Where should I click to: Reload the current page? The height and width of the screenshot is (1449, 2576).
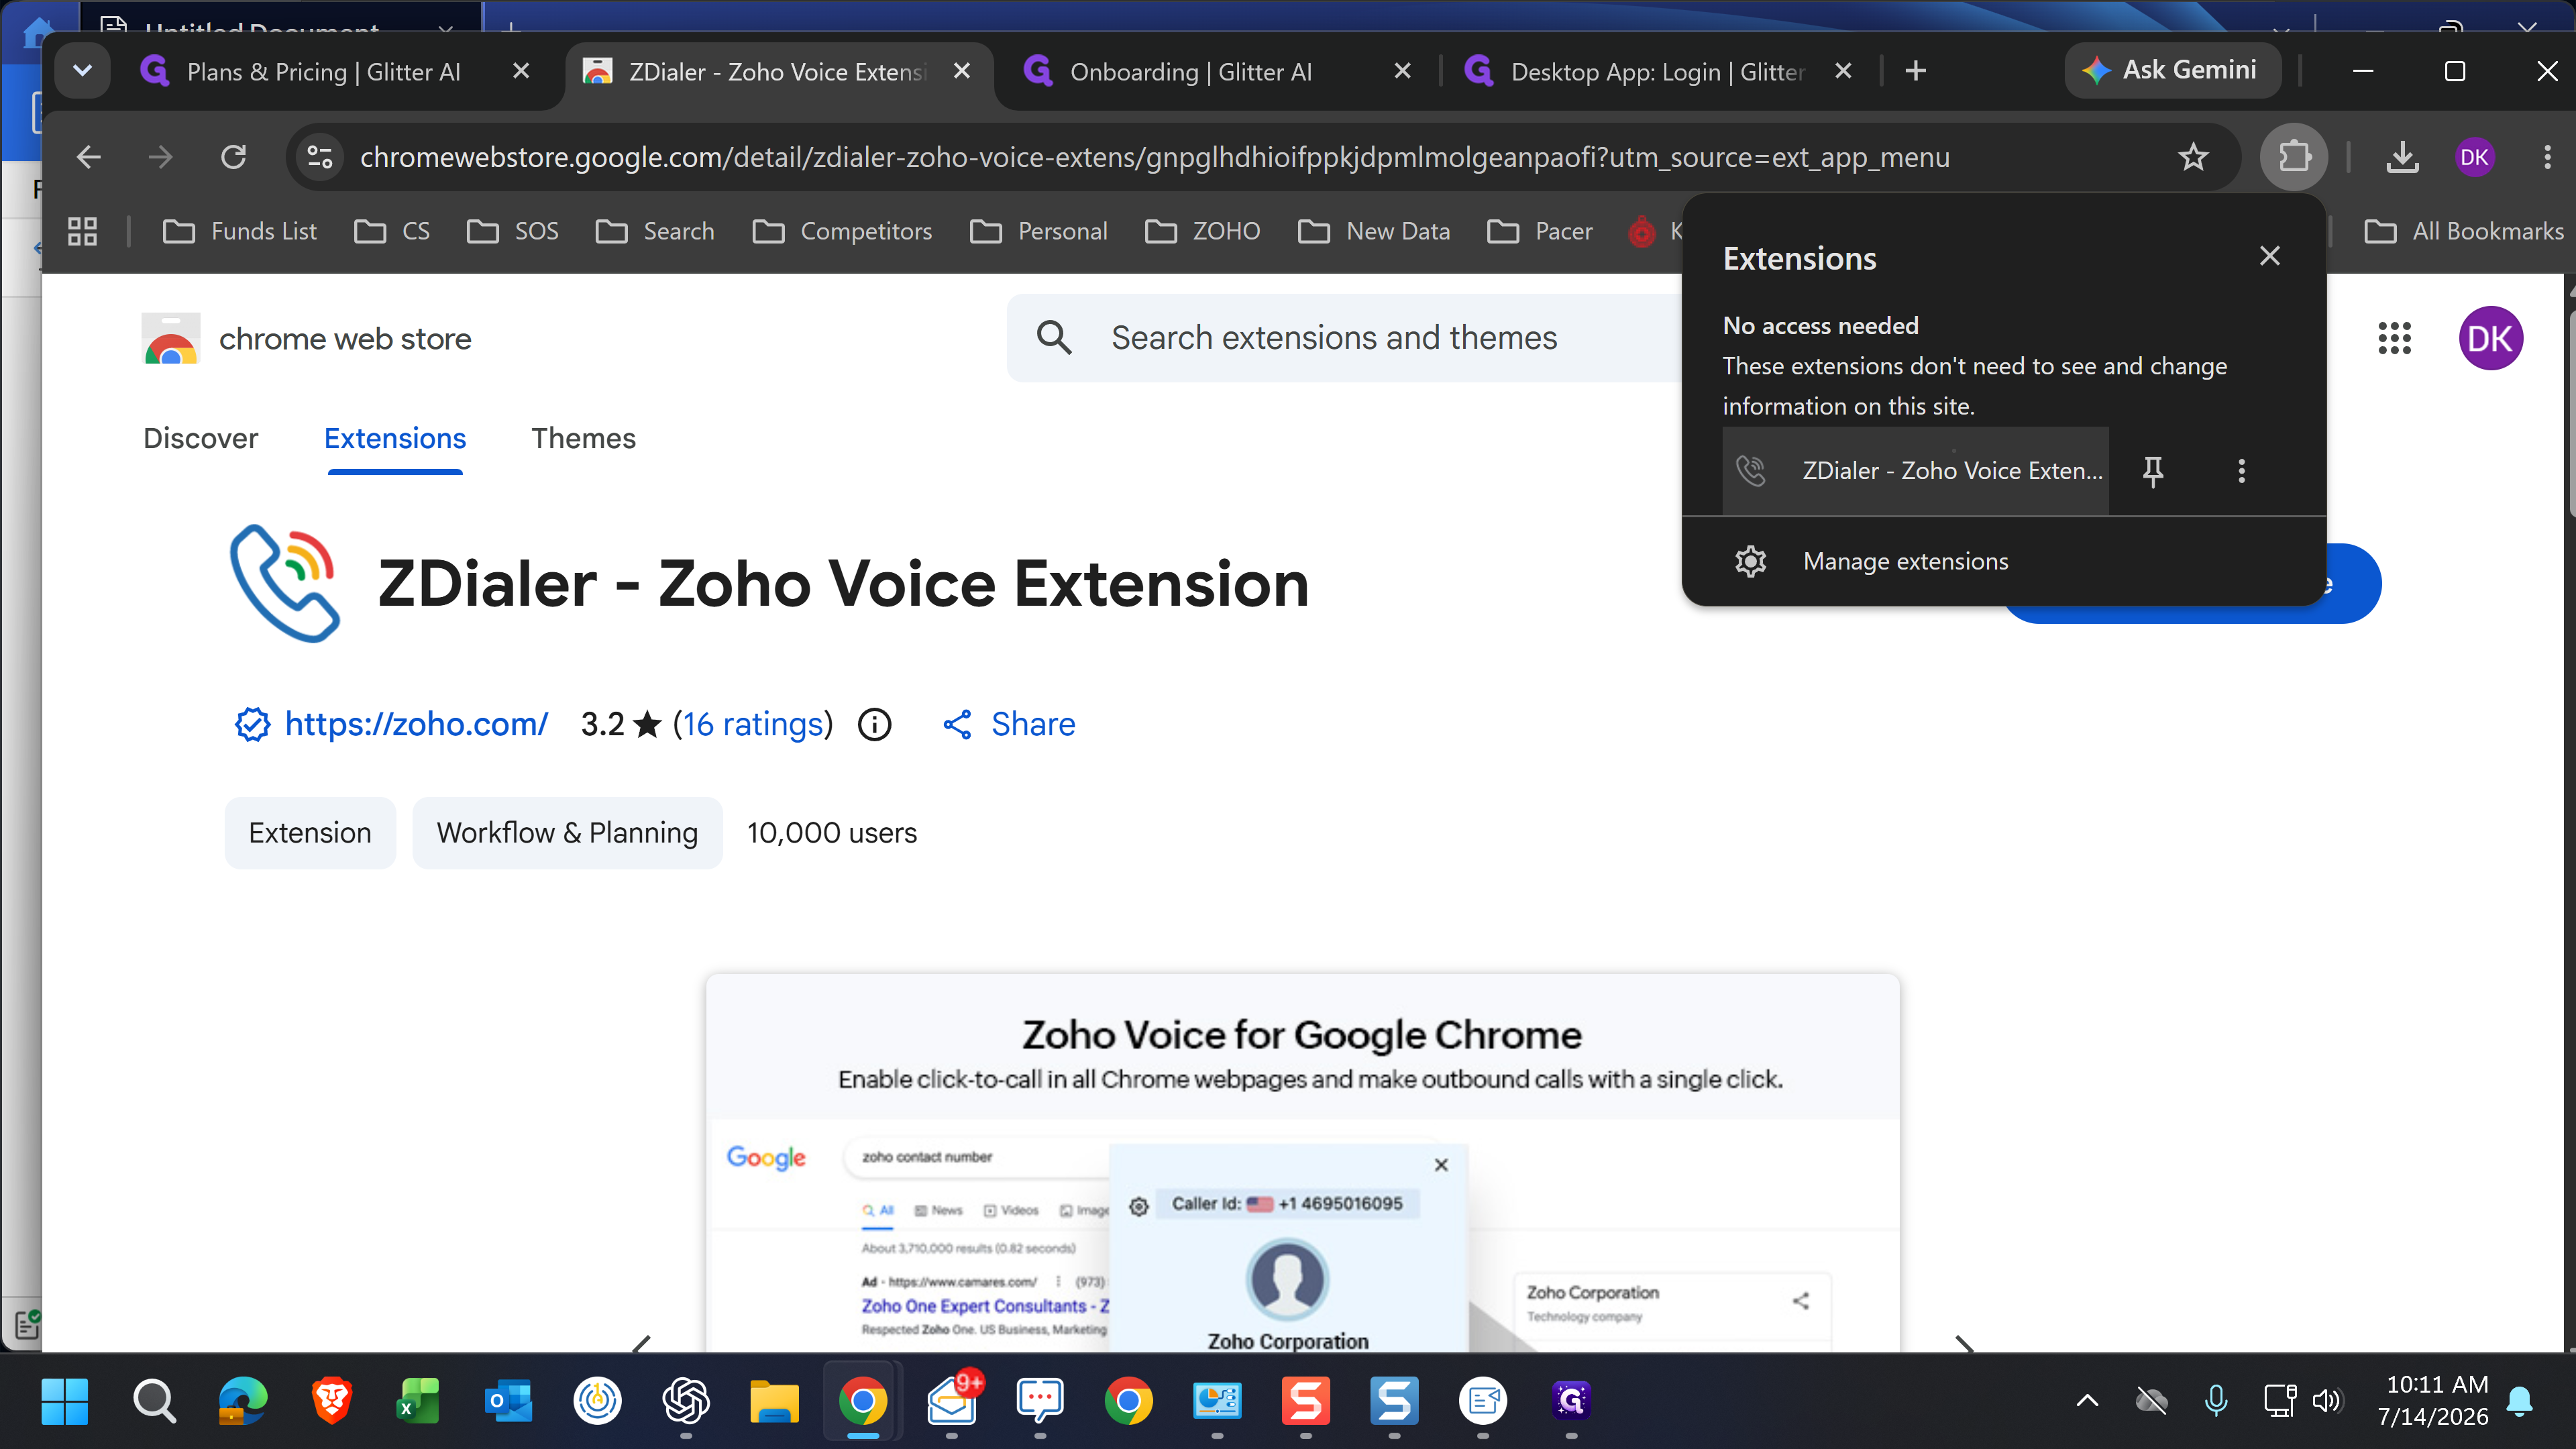(233, 157)
